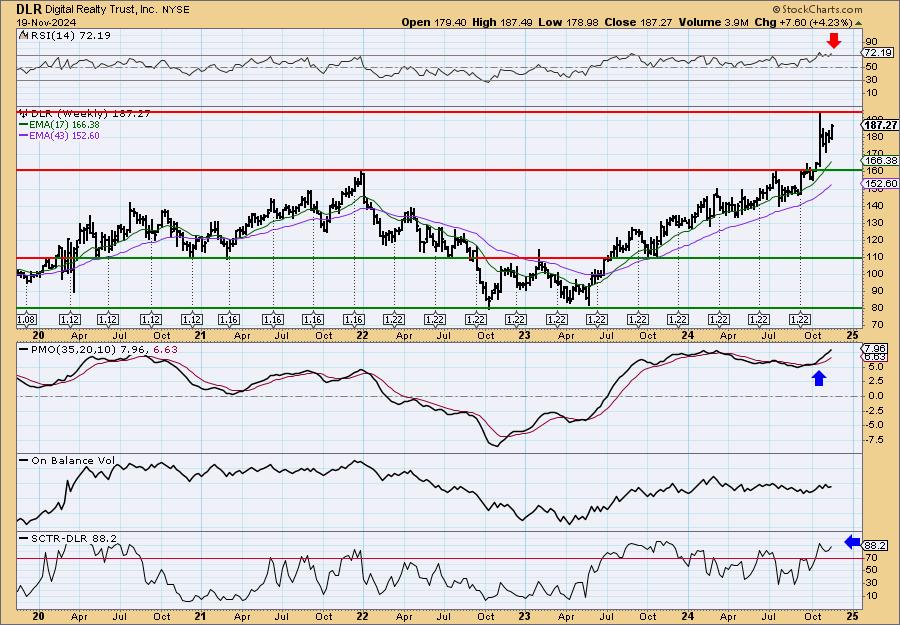The height and width of the screenshot is (625, 900).
Task: Click the High 187.49 value
Action: (502, 22)
